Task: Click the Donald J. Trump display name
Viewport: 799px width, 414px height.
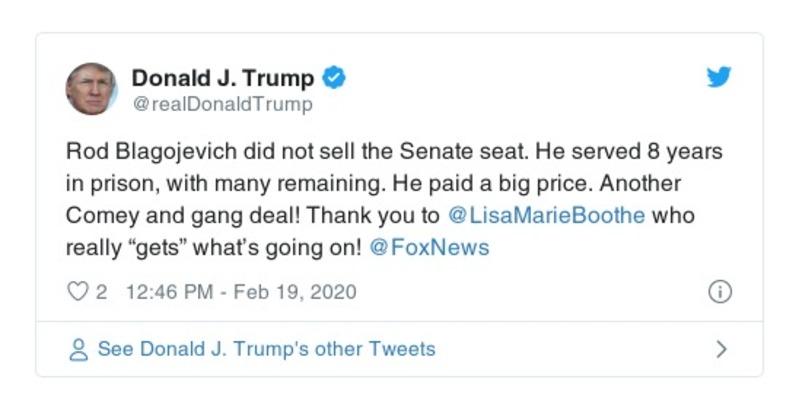Action: pos(223,78)
